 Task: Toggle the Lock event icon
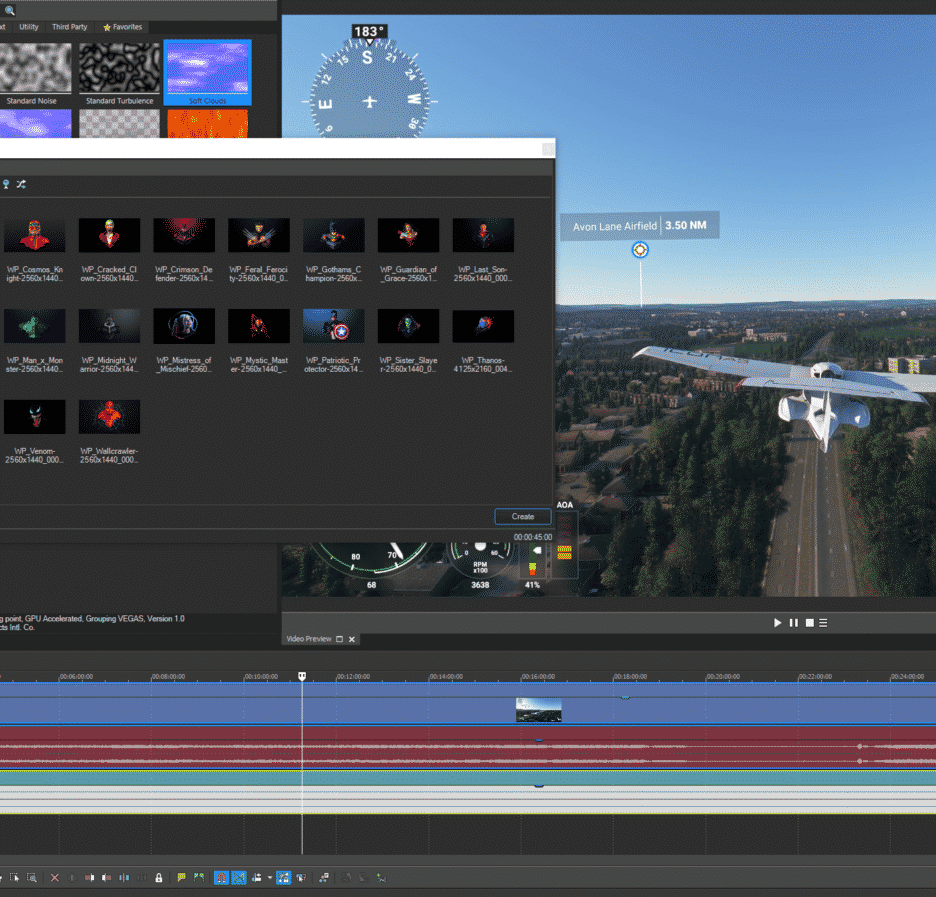tap(159, 878)
